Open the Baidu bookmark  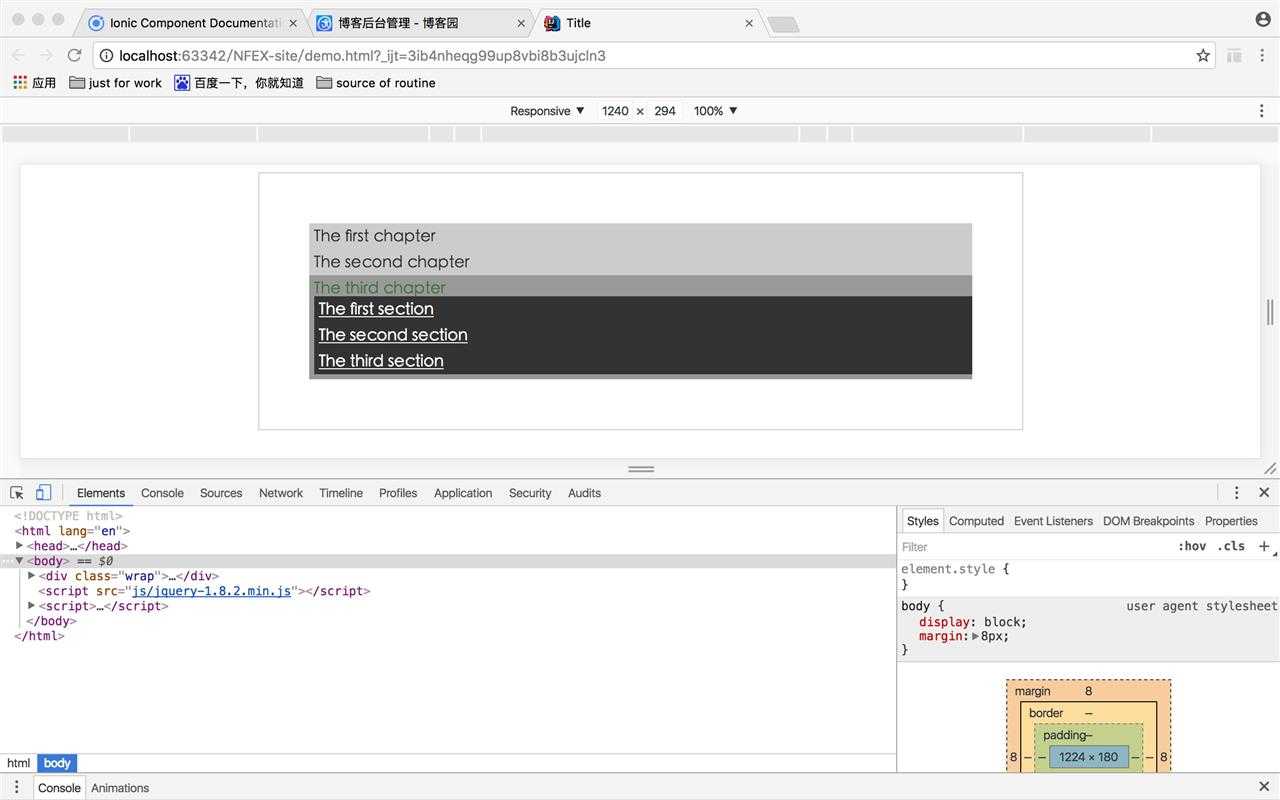click(239, 83)
